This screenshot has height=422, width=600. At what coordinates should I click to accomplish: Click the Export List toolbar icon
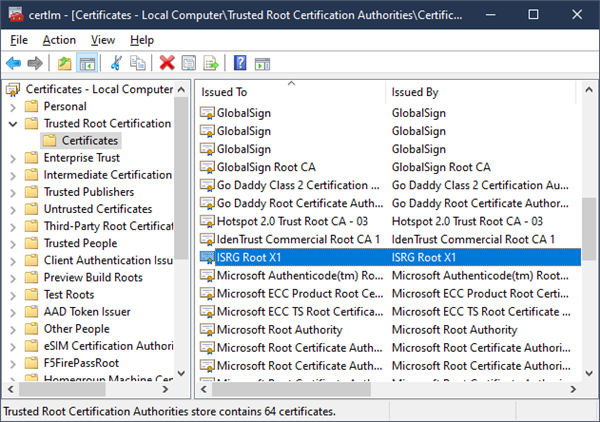point(211,63)
